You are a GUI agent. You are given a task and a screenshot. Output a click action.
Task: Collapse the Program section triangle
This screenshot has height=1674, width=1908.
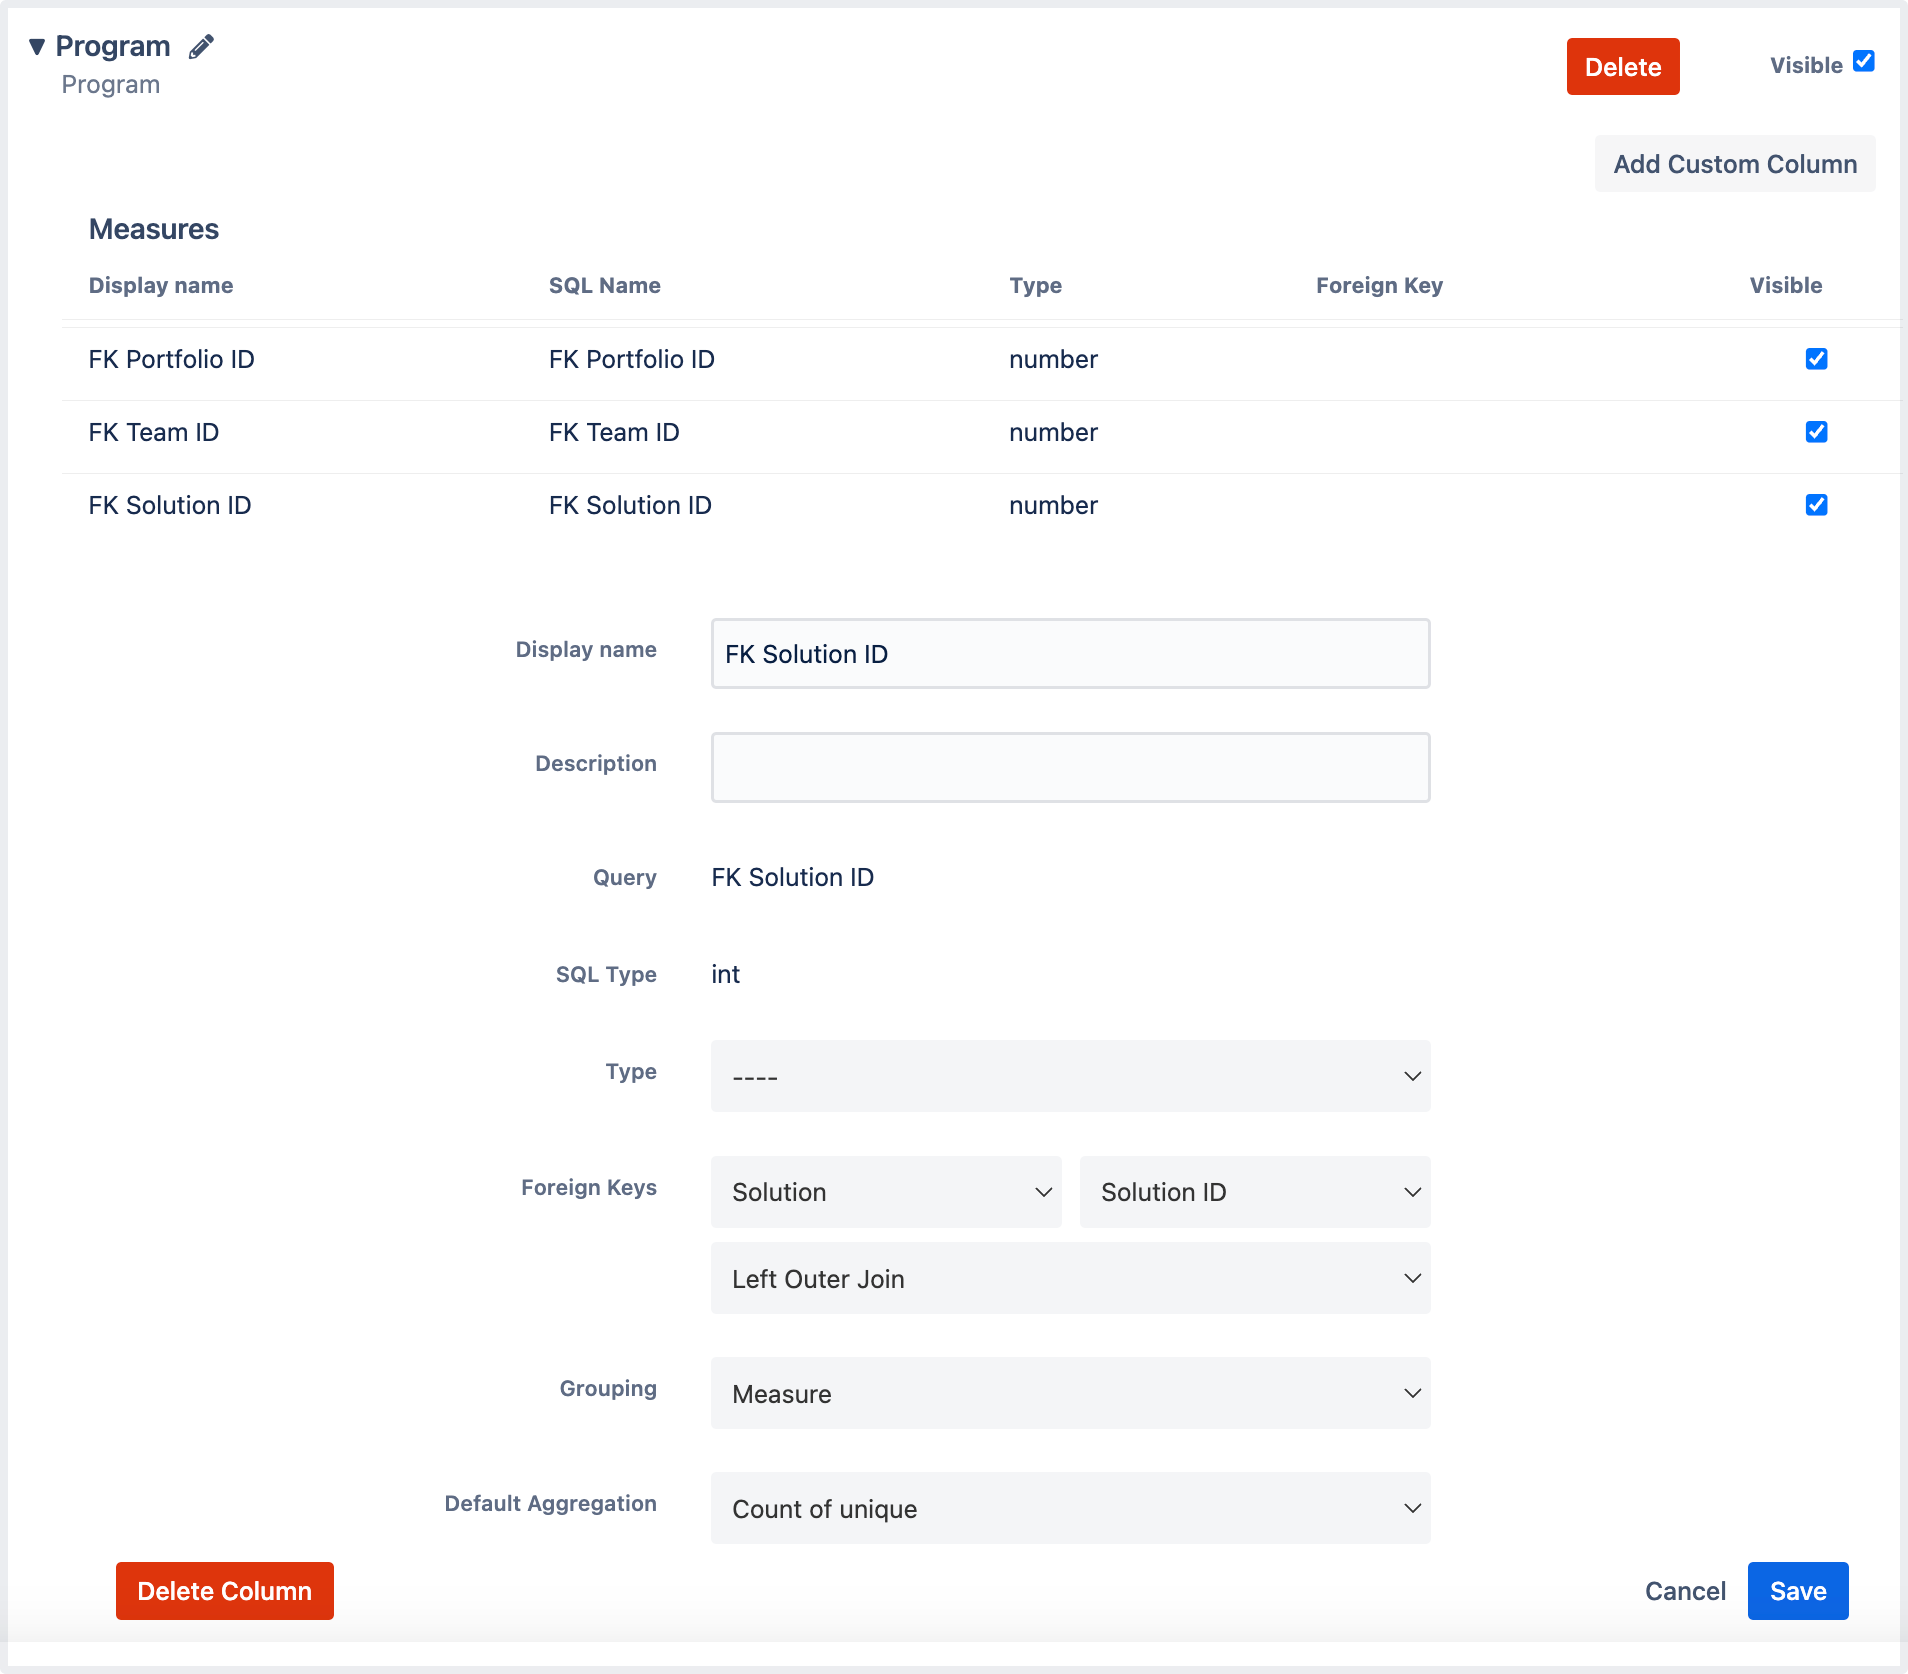pyautogui.click(x=37, y=46)
